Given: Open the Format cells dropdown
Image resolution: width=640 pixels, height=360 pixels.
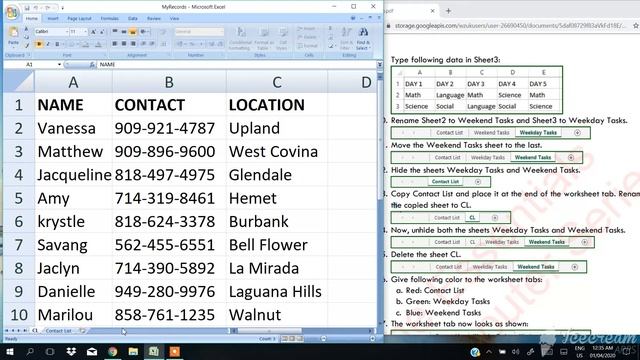Looking at the screenshot, I should tap(308, 46).
